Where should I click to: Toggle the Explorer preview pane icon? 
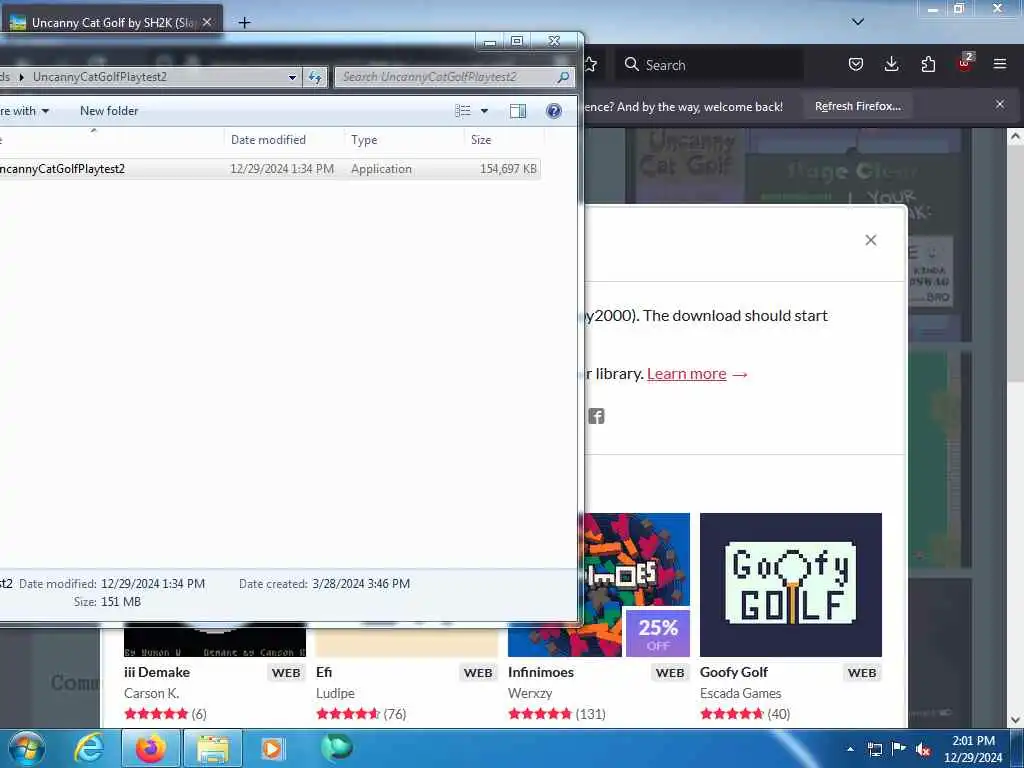(x=518, y=111)
